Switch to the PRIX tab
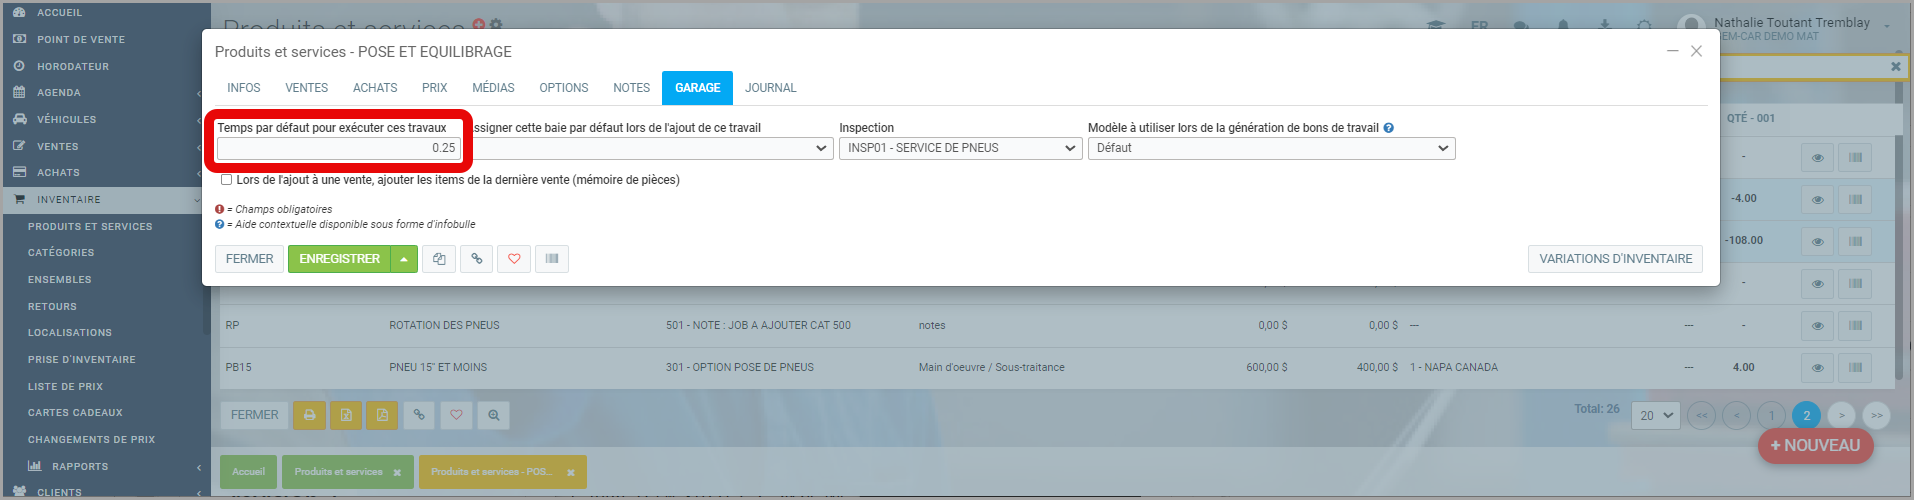Image resolution: width=1914 pixels, height=500 pixels. pos(434,88)
